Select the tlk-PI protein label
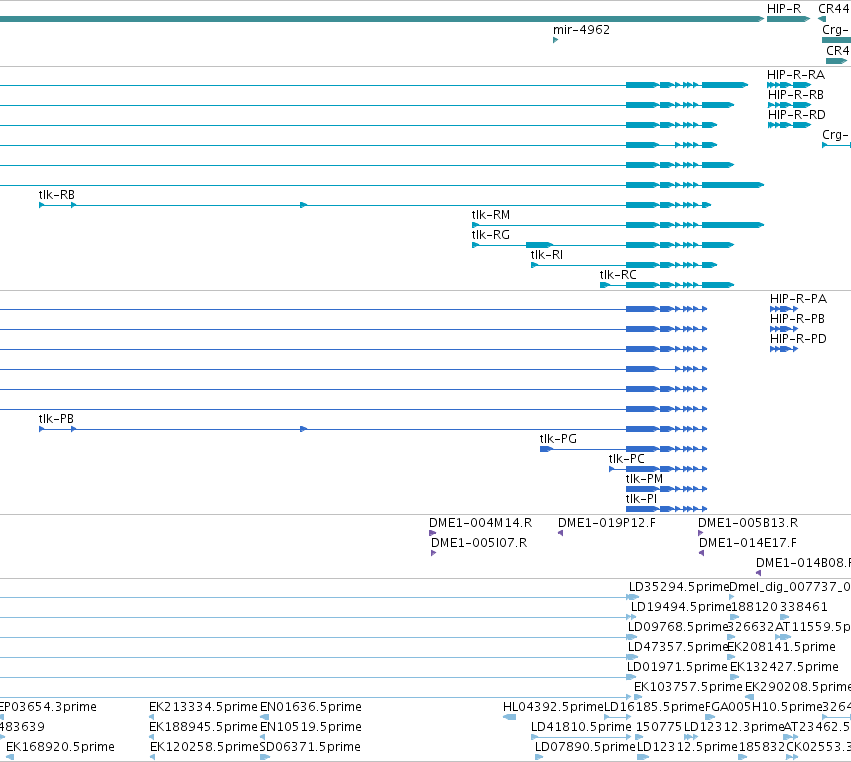This screenshot has height=762, width=851. point(641,499)
